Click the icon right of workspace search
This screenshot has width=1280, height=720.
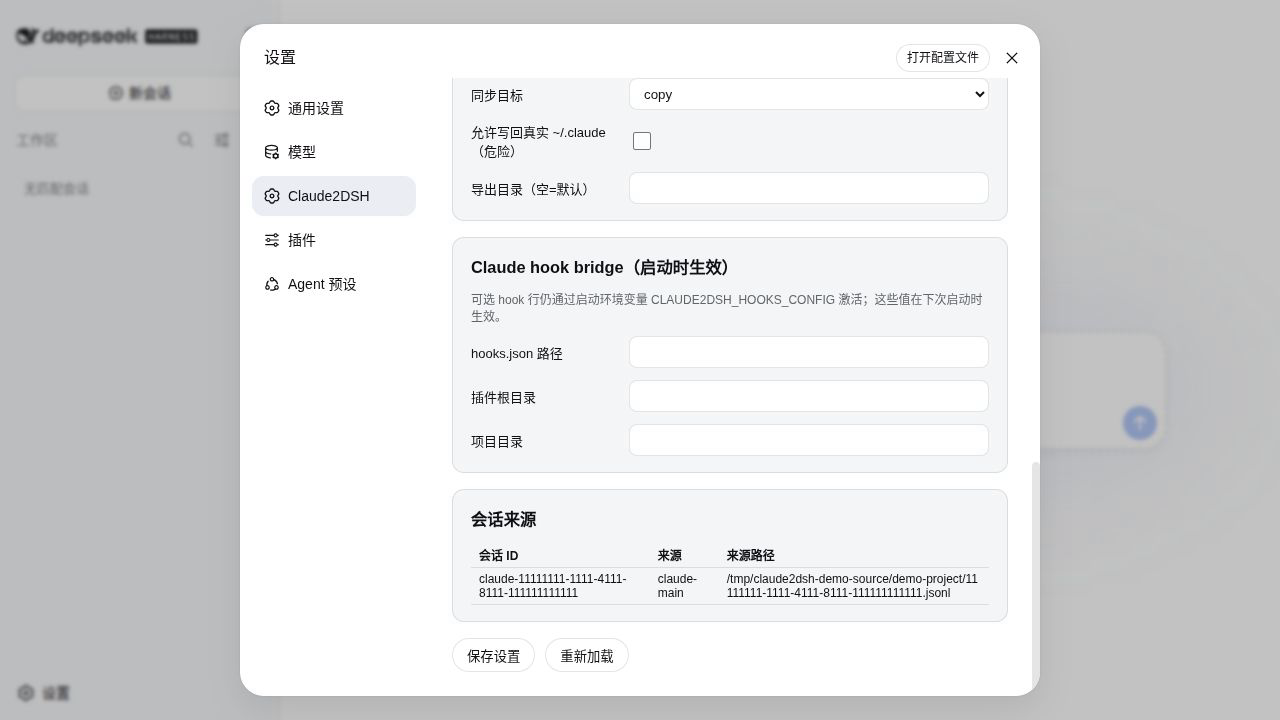[222, 140]
